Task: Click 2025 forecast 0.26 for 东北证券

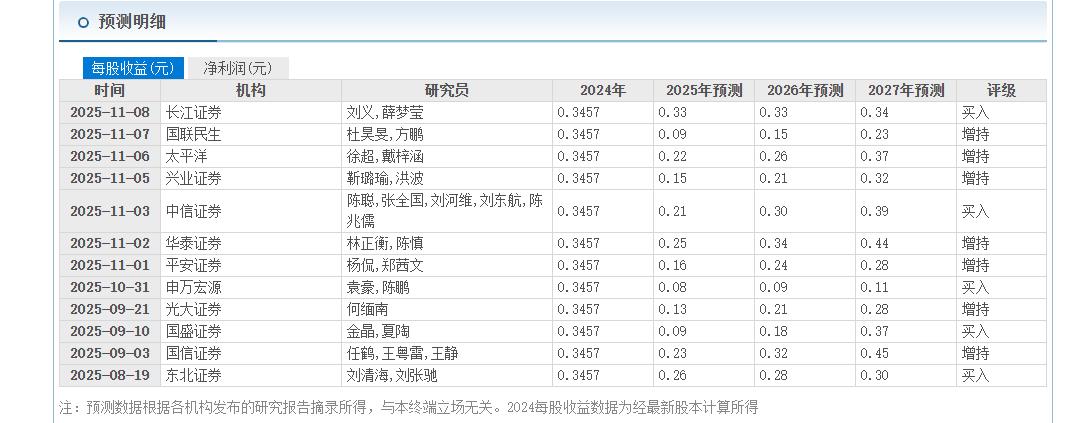Action: pos(672,376)
